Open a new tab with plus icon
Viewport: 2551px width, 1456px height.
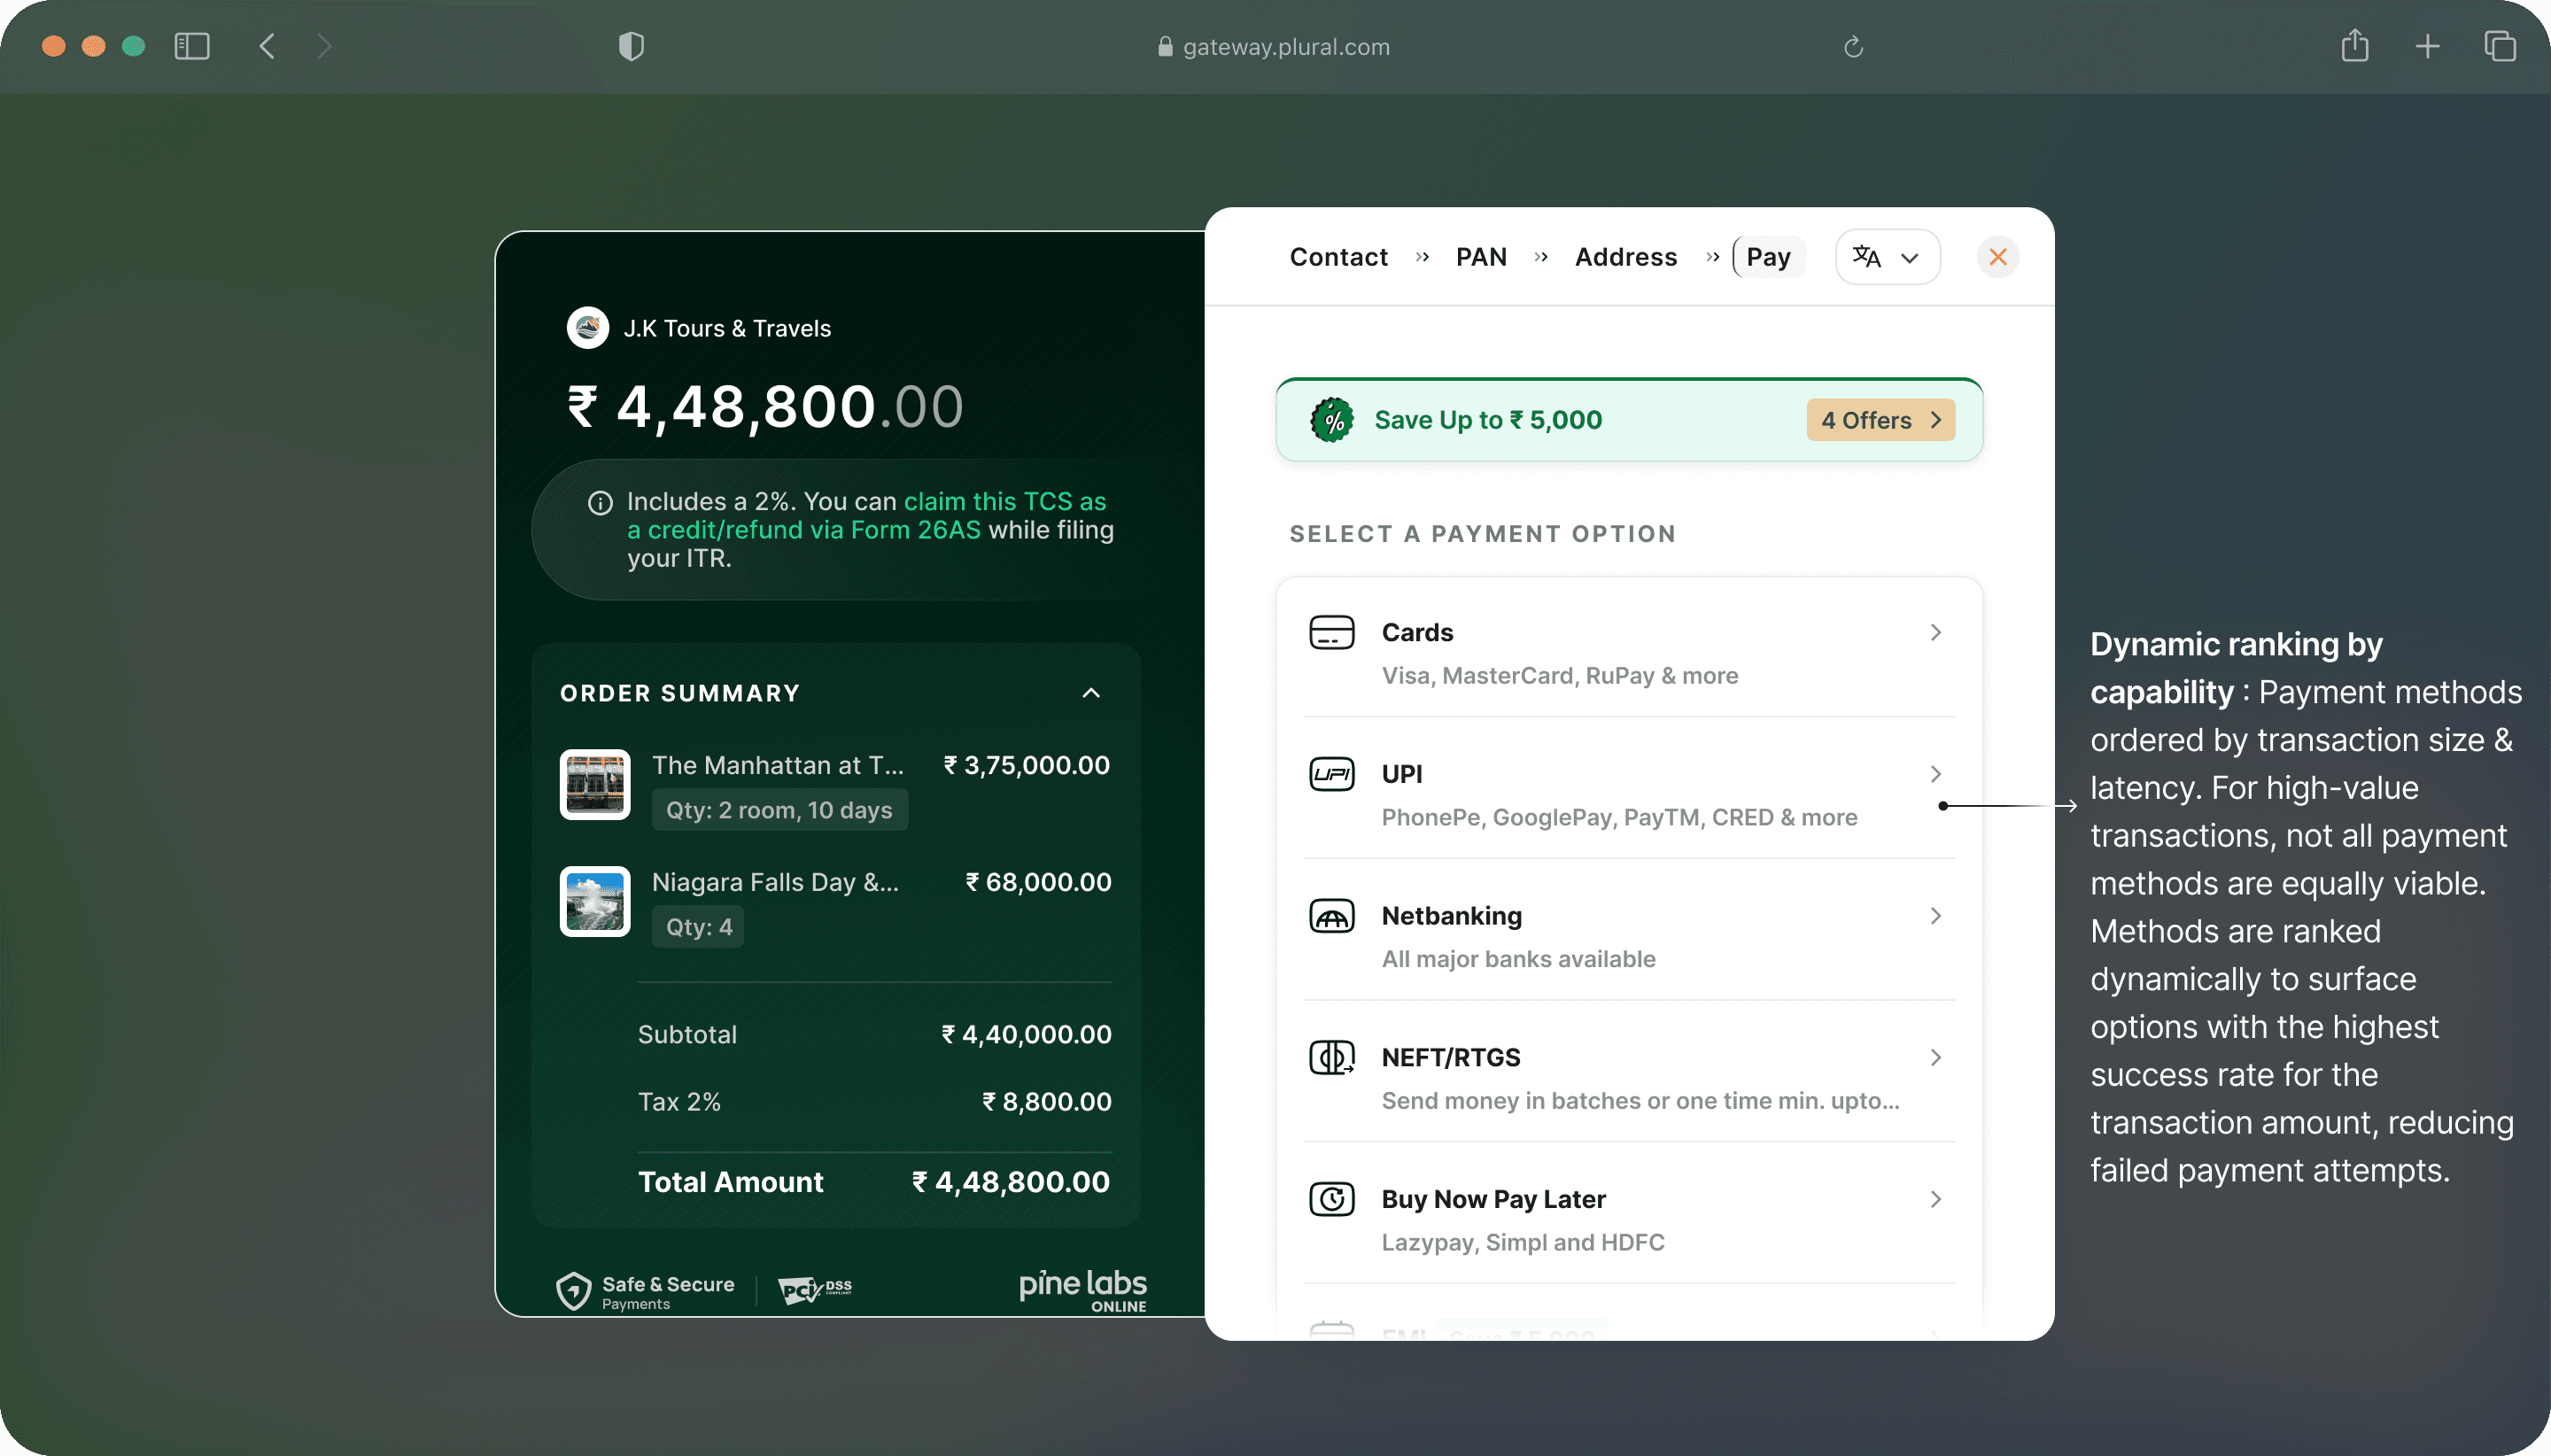pos(2427,46)
